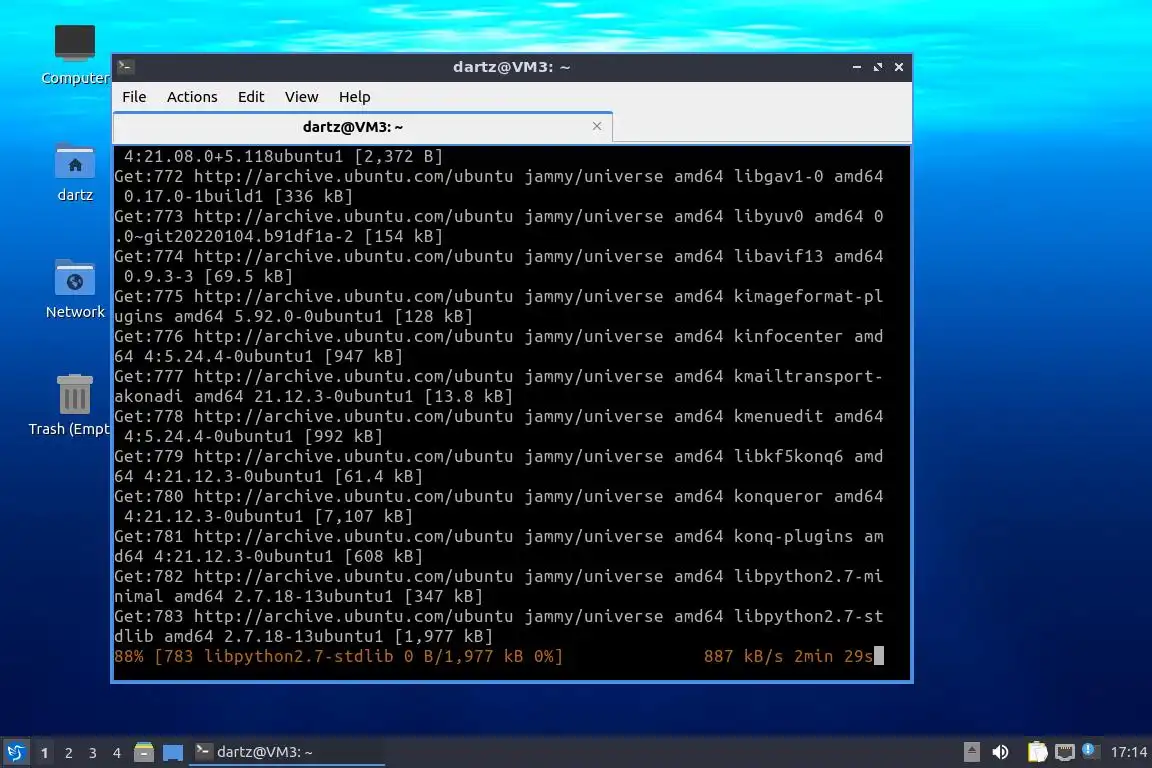The image size is (1152, 768).
Task: Open the removable media eject tray icon
Action: tap(971, 752)
